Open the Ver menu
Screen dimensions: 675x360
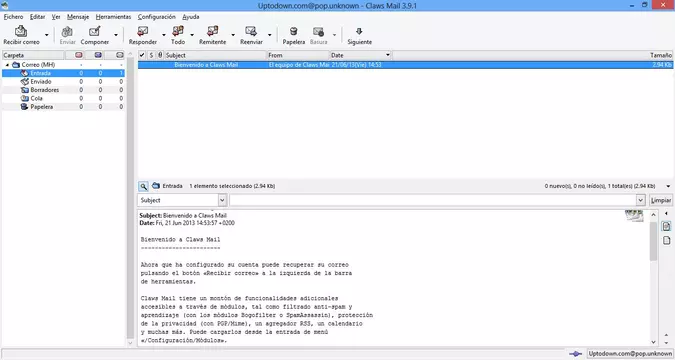click(56, 17)
